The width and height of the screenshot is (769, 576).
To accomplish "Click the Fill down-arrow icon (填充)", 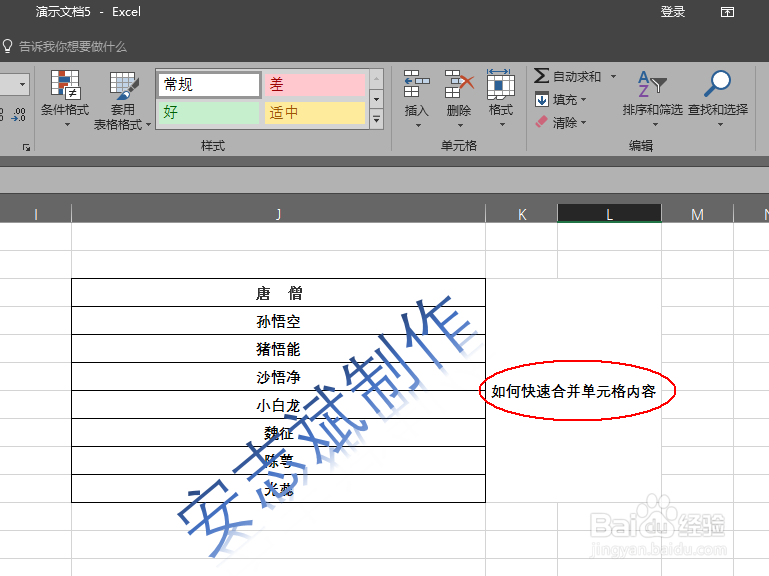I will 541,100.
